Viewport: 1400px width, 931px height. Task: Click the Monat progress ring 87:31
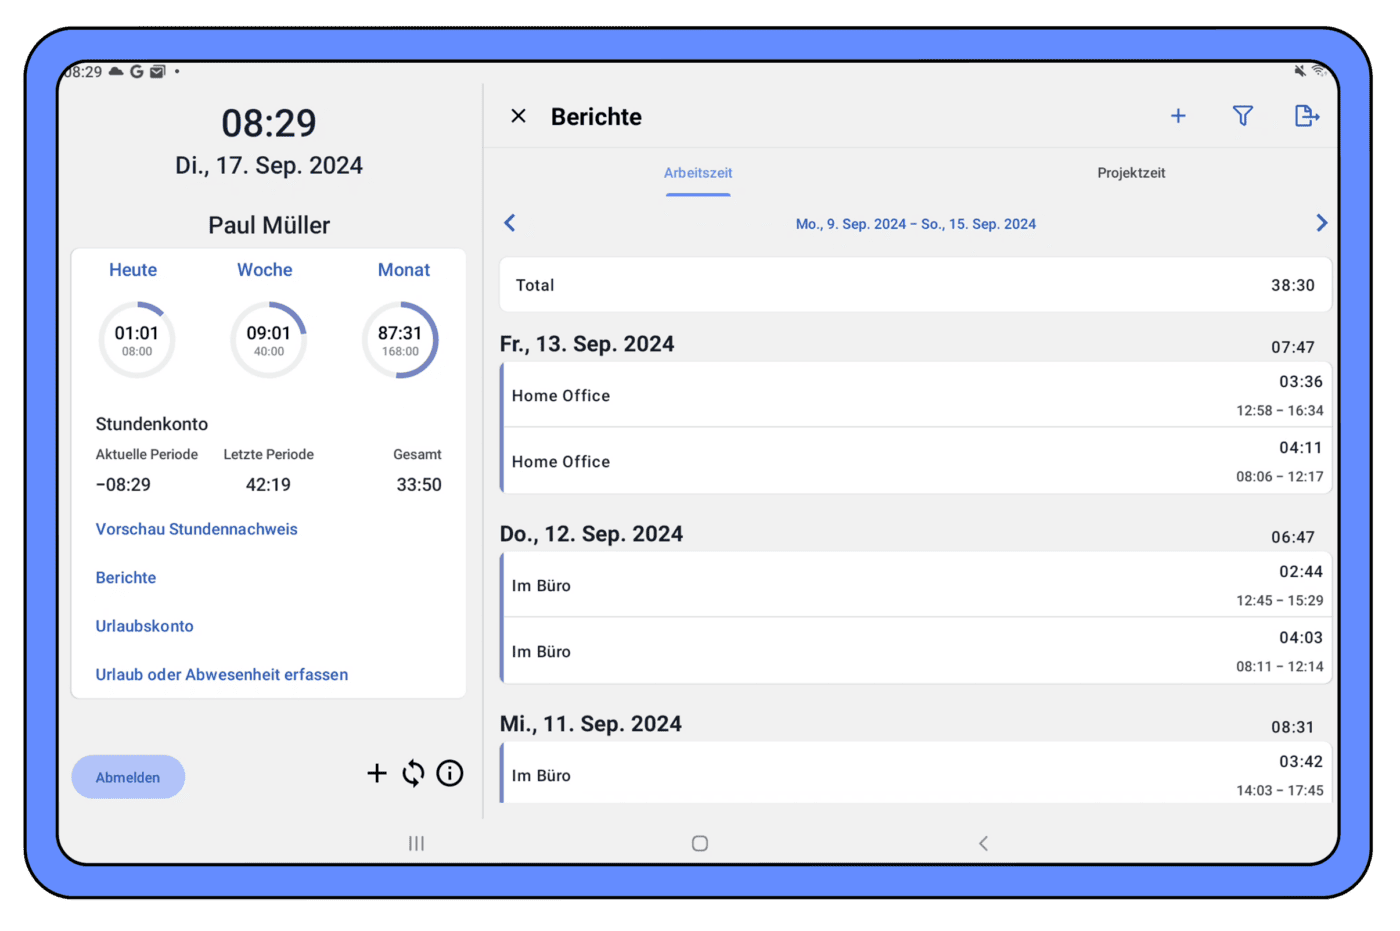400,340
